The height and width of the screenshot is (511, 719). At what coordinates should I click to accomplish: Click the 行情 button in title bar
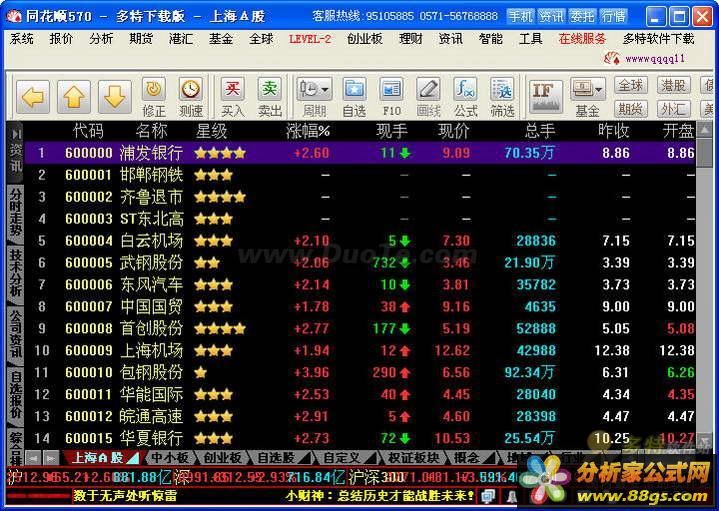[x=614, y=17]
